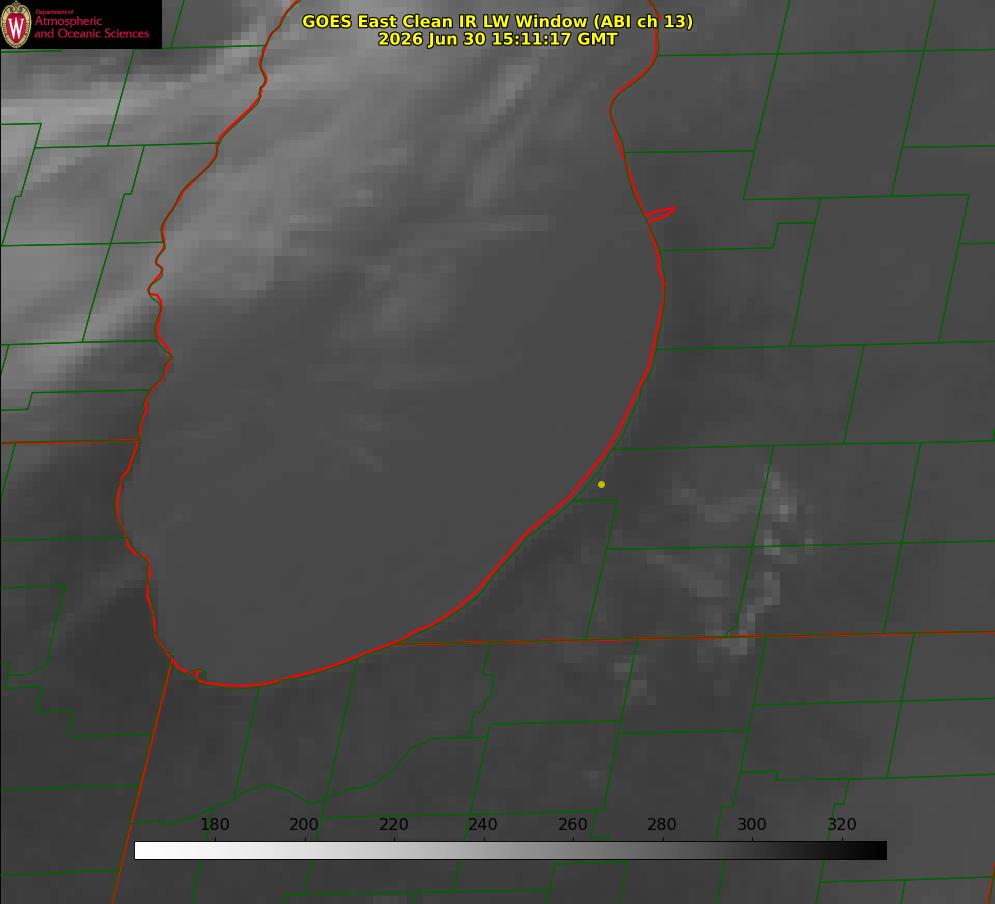Click the University of Wisconsin crest logo

click(x=16, y=24)
